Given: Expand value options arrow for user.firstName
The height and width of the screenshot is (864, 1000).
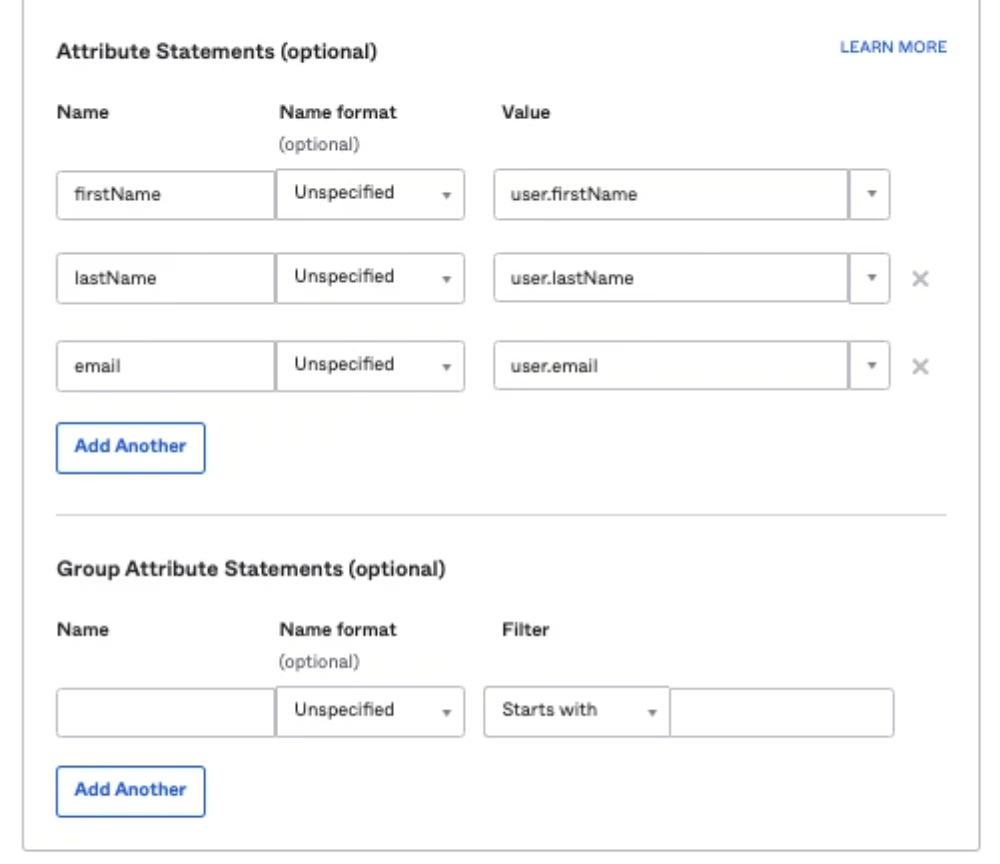Looking at the screenshot, I should 870,194.
